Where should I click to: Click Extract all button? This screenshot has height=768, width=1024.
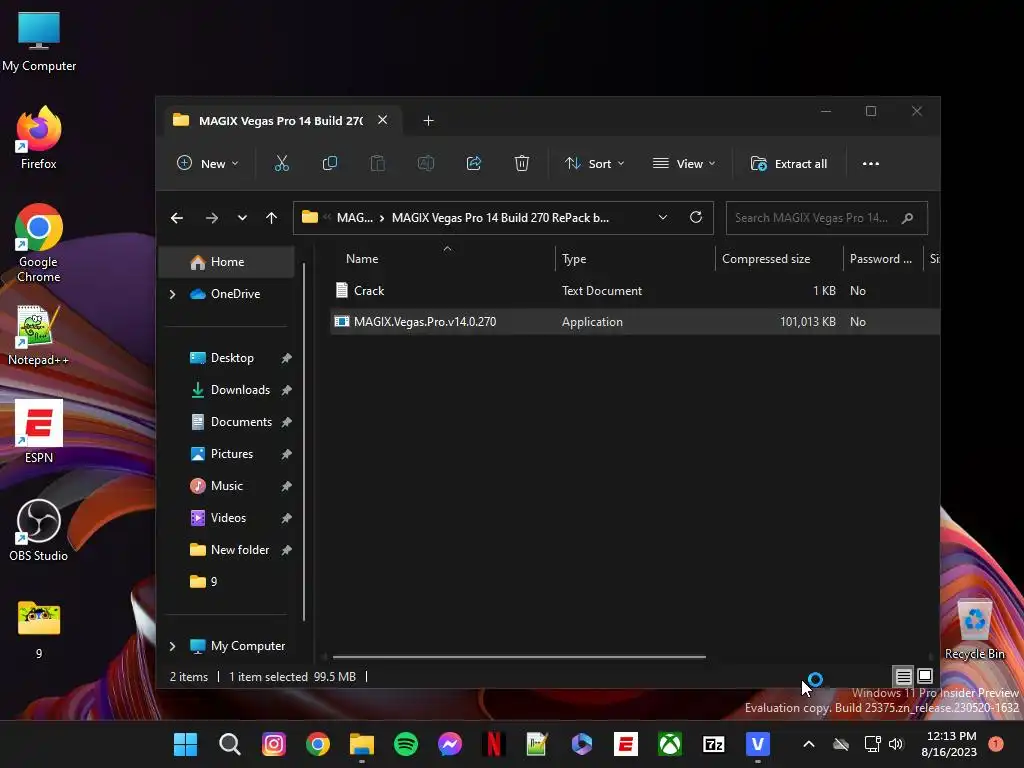[x=789, y=163]
